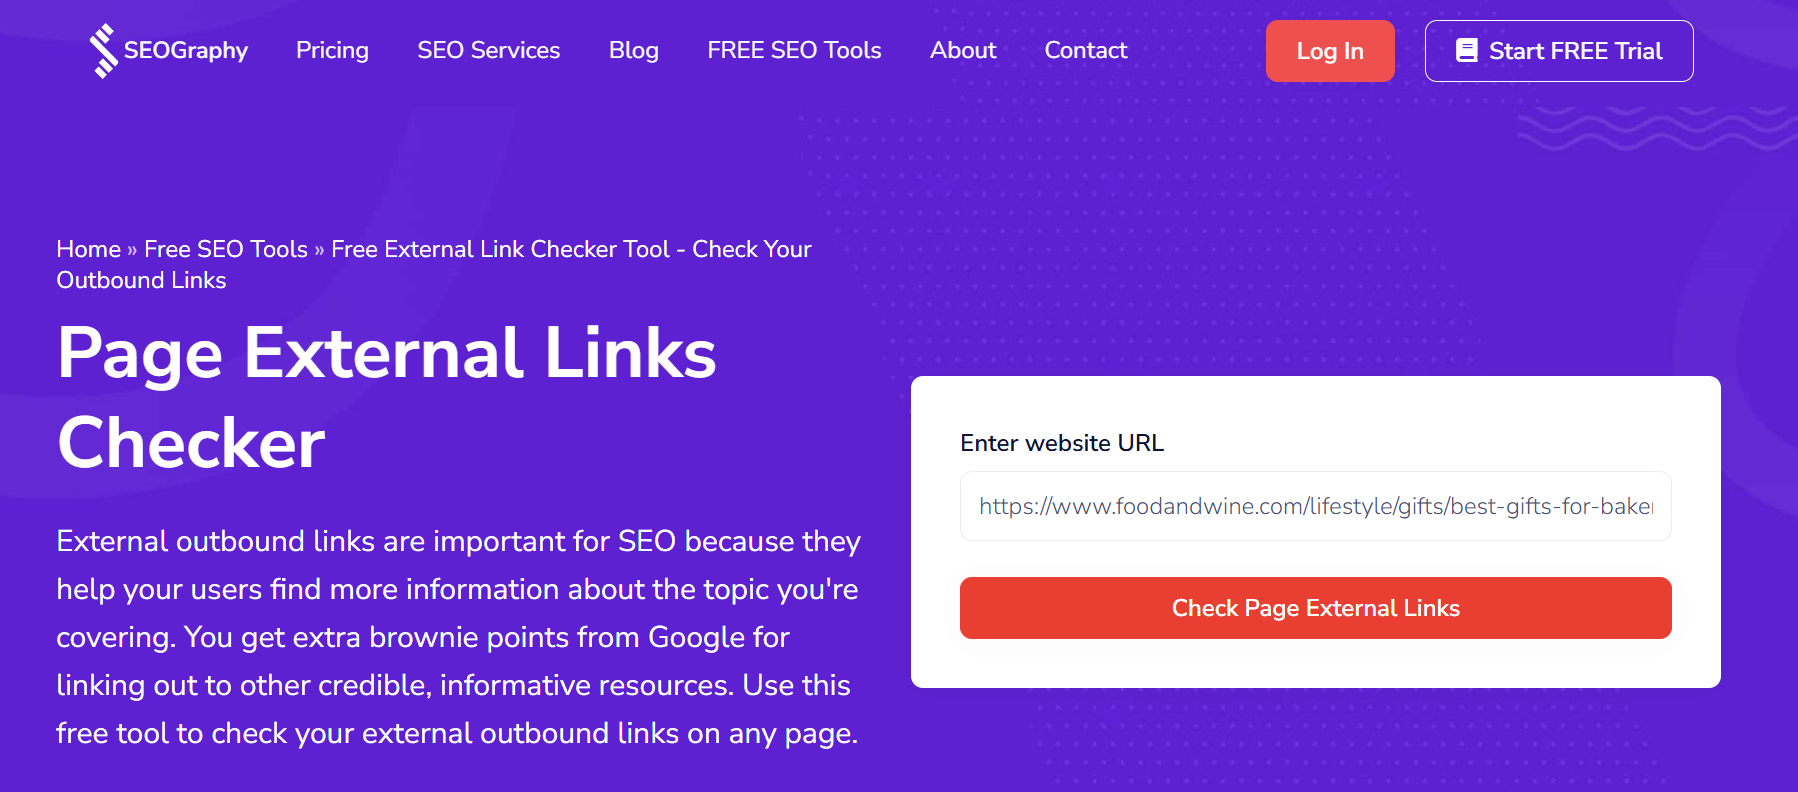Click the Free External Link Checker Tool breadcrumb
Image resolution: width=1798 pixels, height=792 pixels.
tap(570, 250)
